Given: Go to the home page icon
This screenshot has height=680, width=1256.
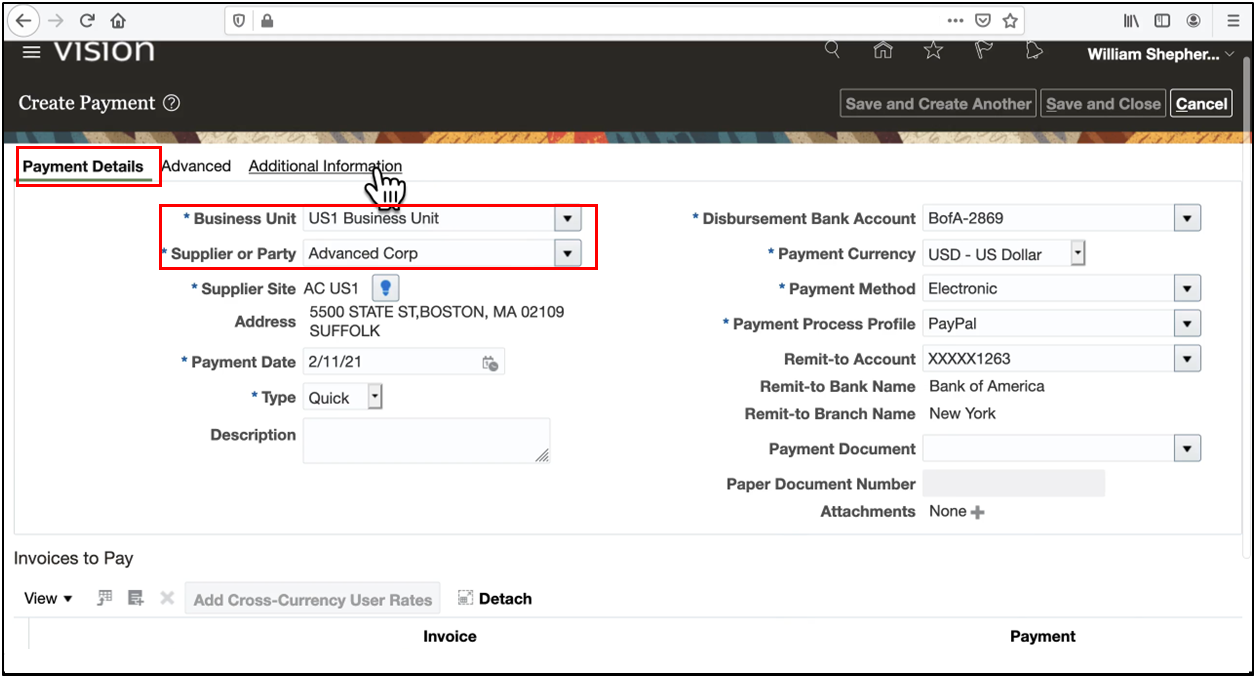Looking at the screenshot, I should tap(883, 49).
